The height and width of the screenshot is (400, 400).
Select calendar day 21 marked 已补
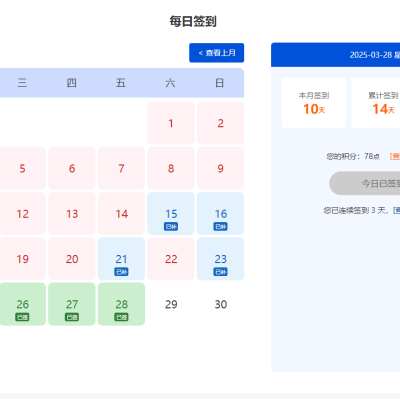point(121,259)
